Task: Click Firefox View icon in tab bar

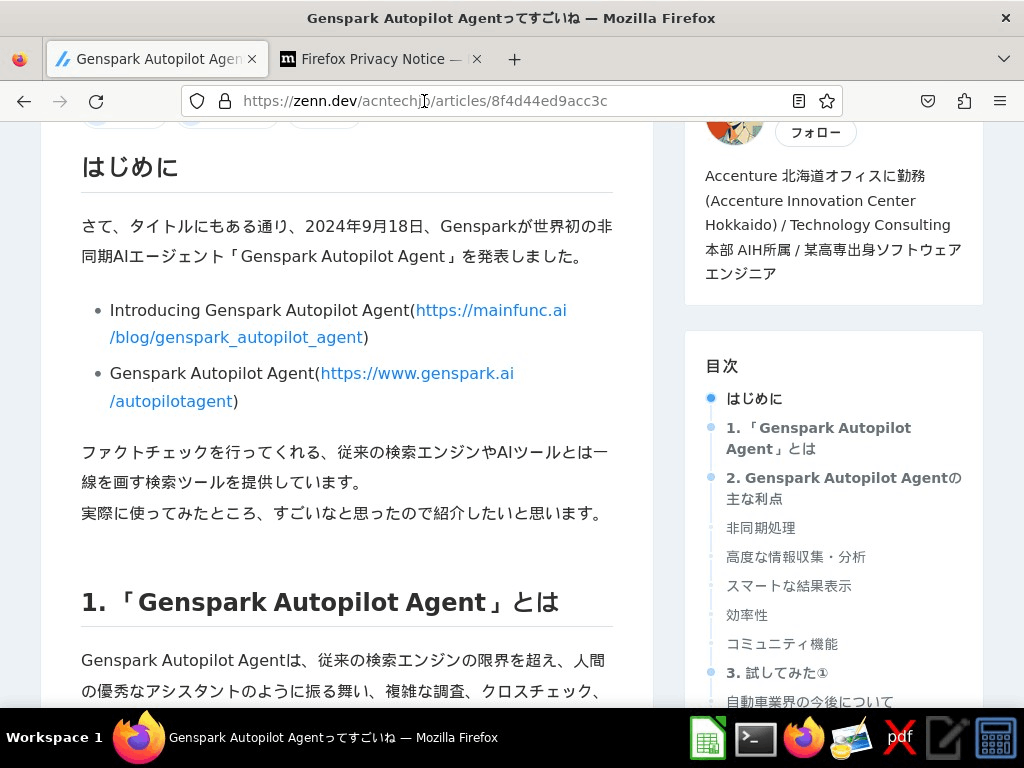Action: (x=20, y=59)
